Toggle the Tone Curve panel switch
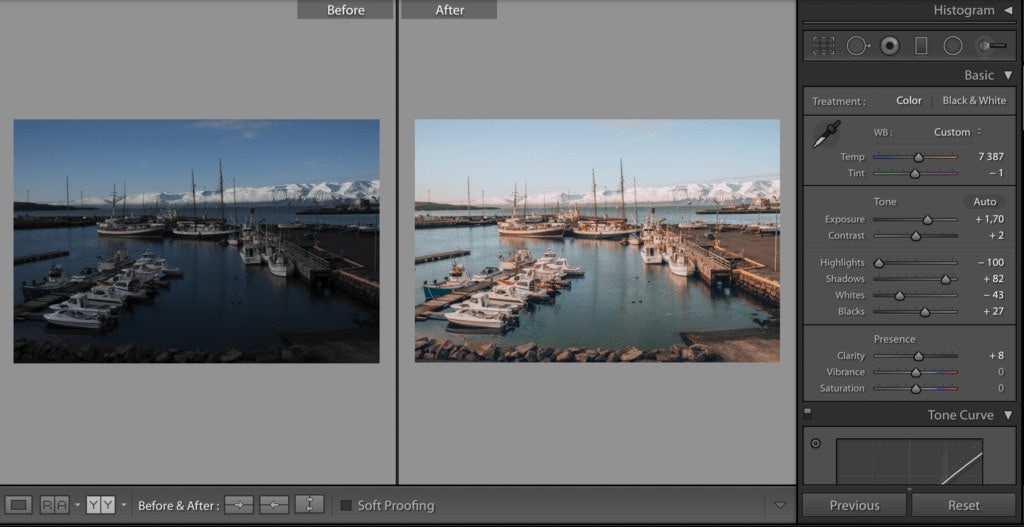 click(807, 411)
